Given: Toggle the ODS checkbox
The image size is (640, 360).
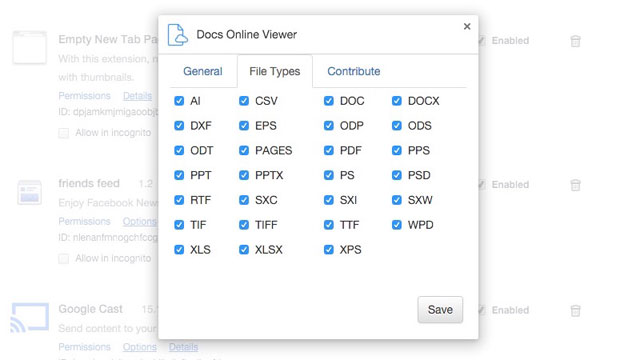Looking at the screenshot, I should coord(397,126).
